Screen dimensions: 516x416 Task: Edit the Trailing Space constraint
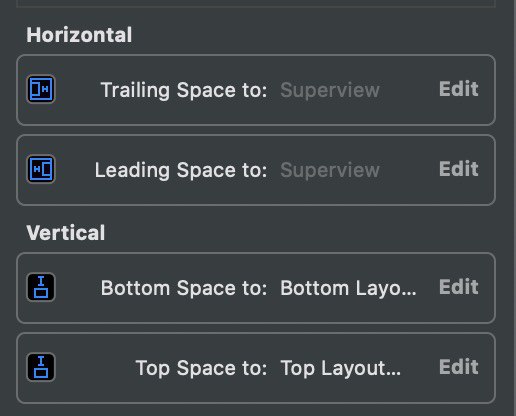pyautogui.click(x=459, y=89)
